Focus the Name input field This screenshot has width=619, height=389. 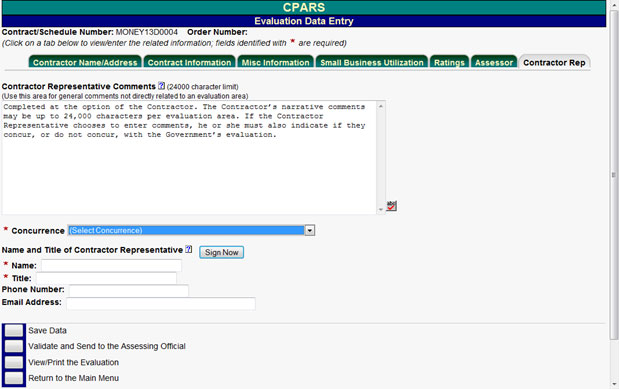coord(111,265)
